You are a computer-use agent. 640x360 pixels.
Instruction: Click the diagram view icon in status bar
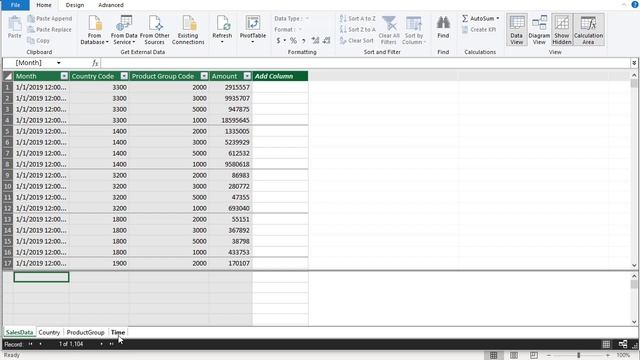point(623,344)
